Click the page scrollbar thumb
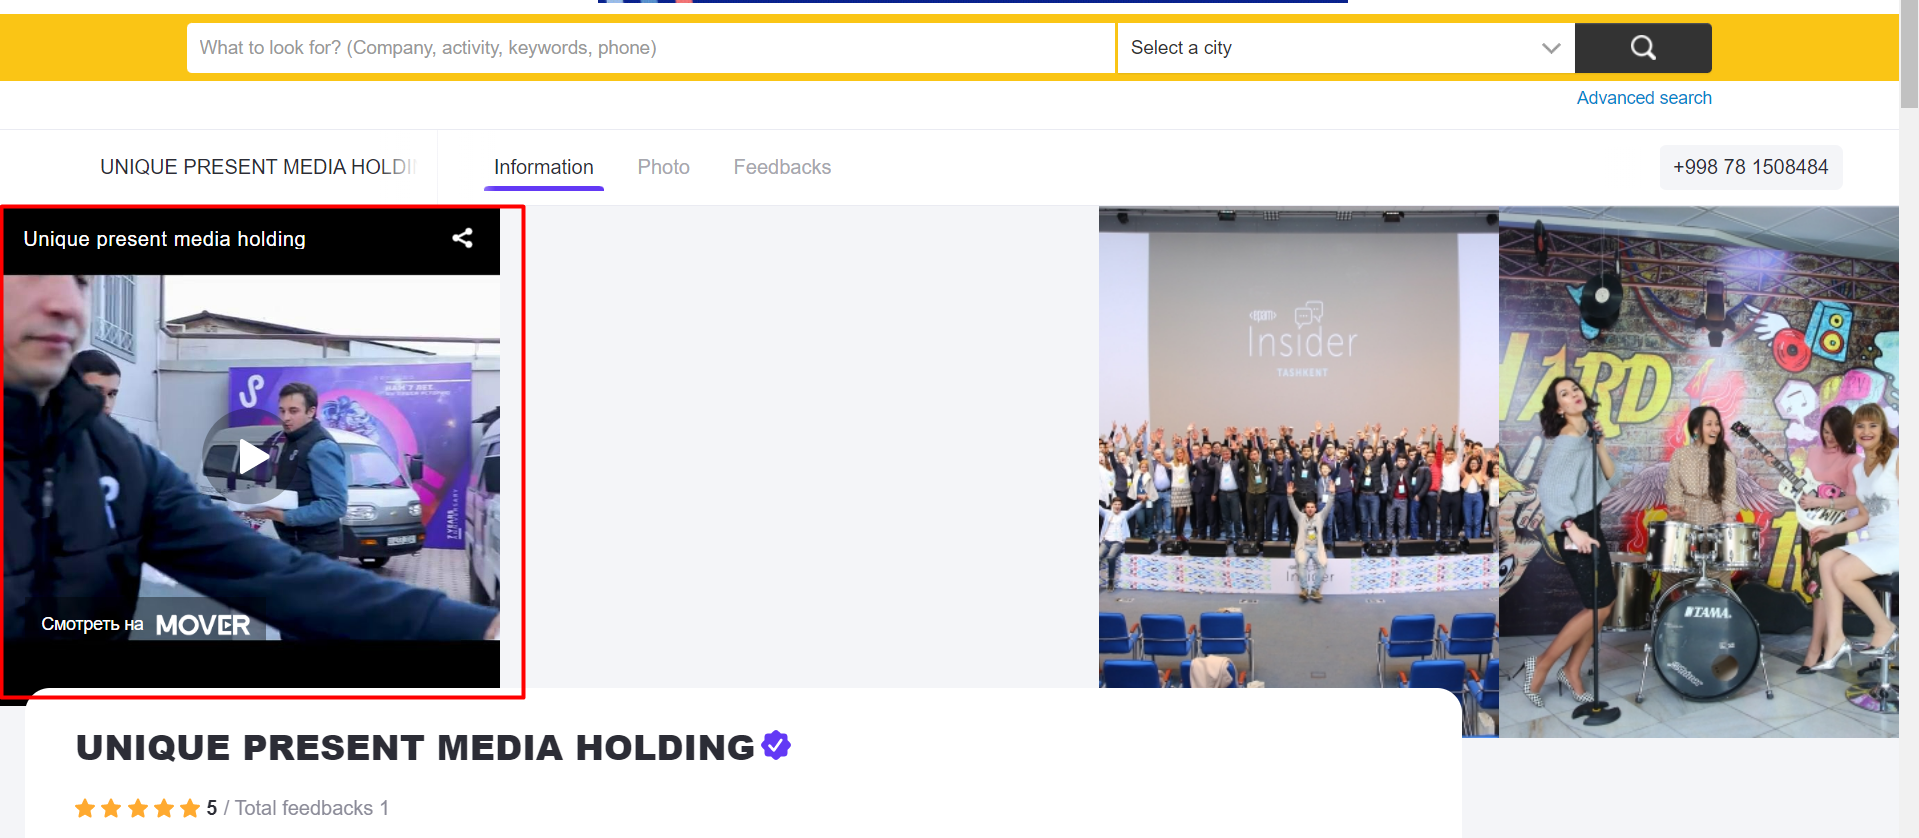Viewport: 1919px width, 838px height. [x=1909, y=55]
